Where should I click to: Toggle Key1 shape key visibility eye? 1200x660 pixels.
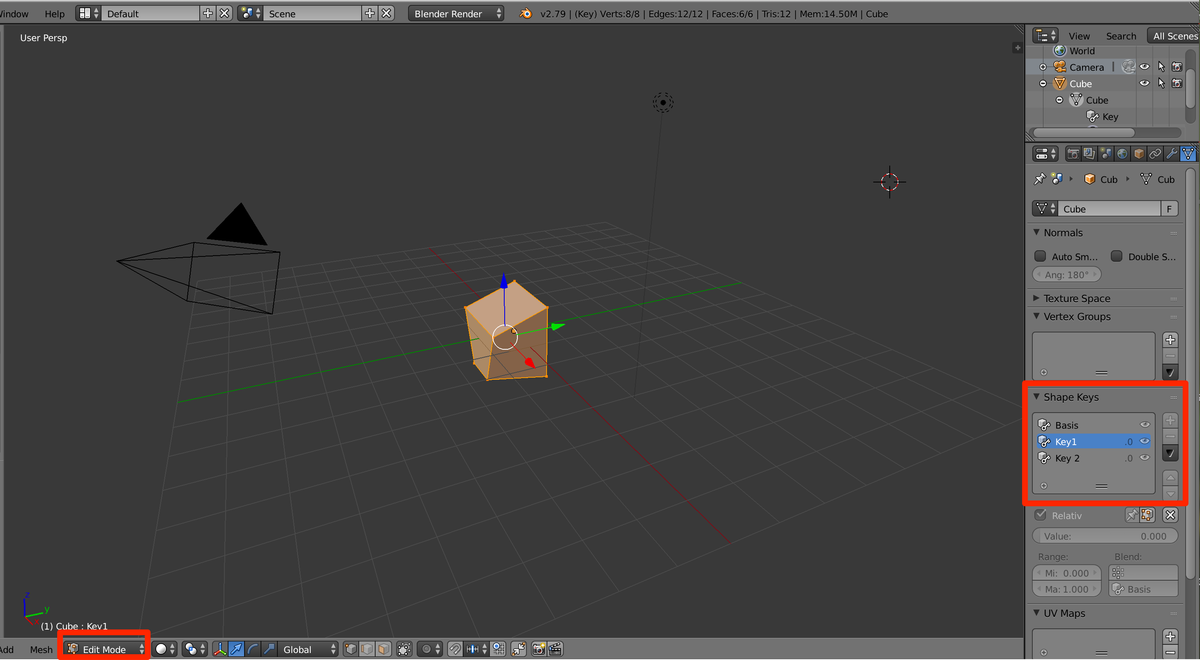(x=1146, y=440)
